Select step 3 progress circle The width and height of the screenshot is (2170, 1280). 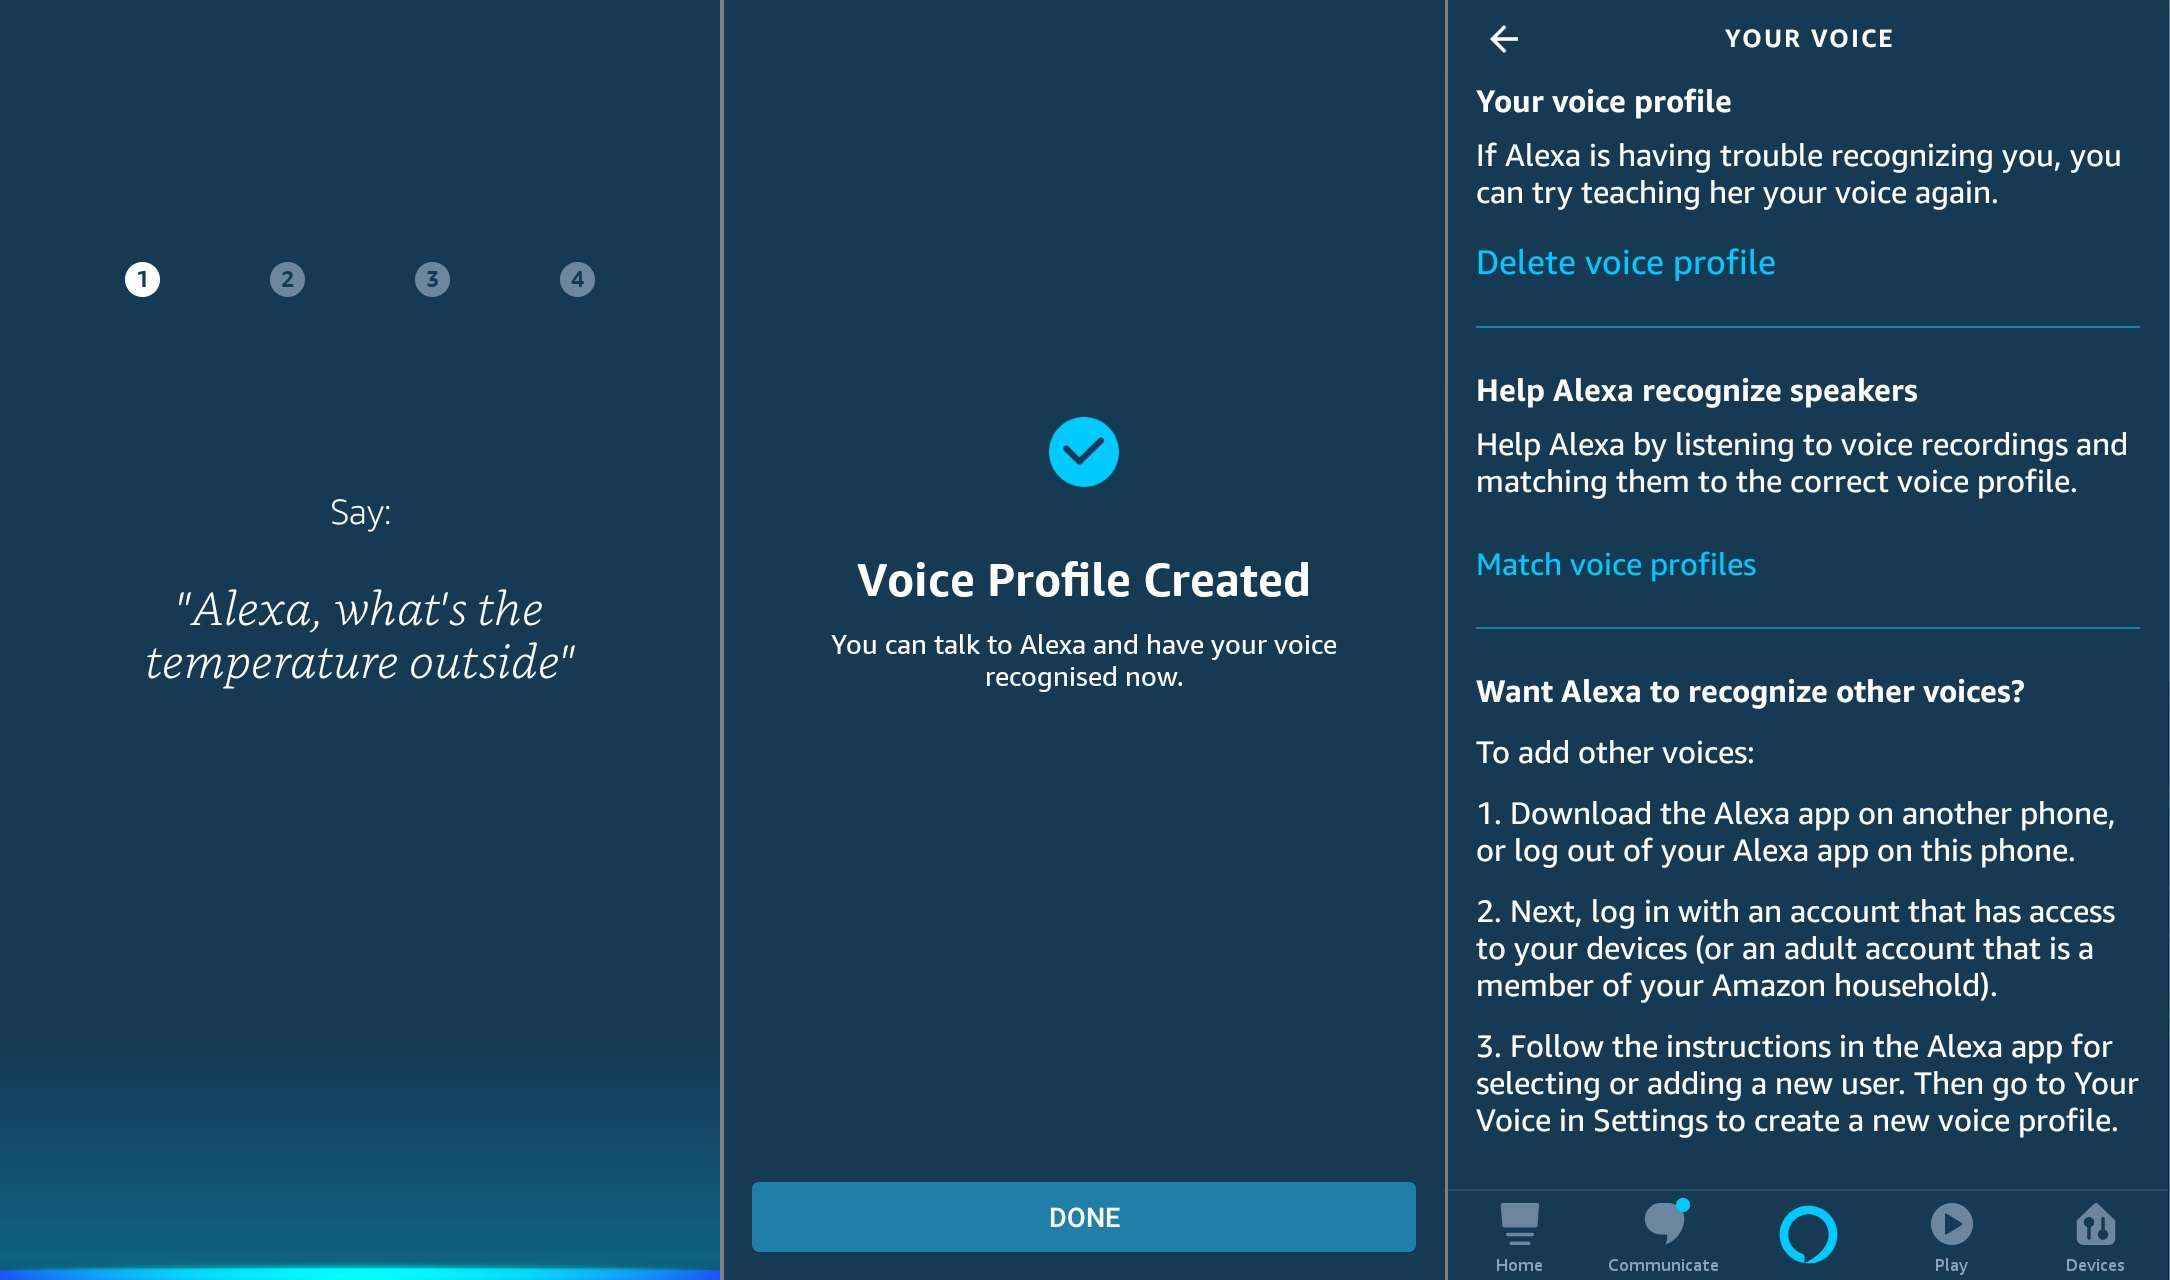point(431,279)
